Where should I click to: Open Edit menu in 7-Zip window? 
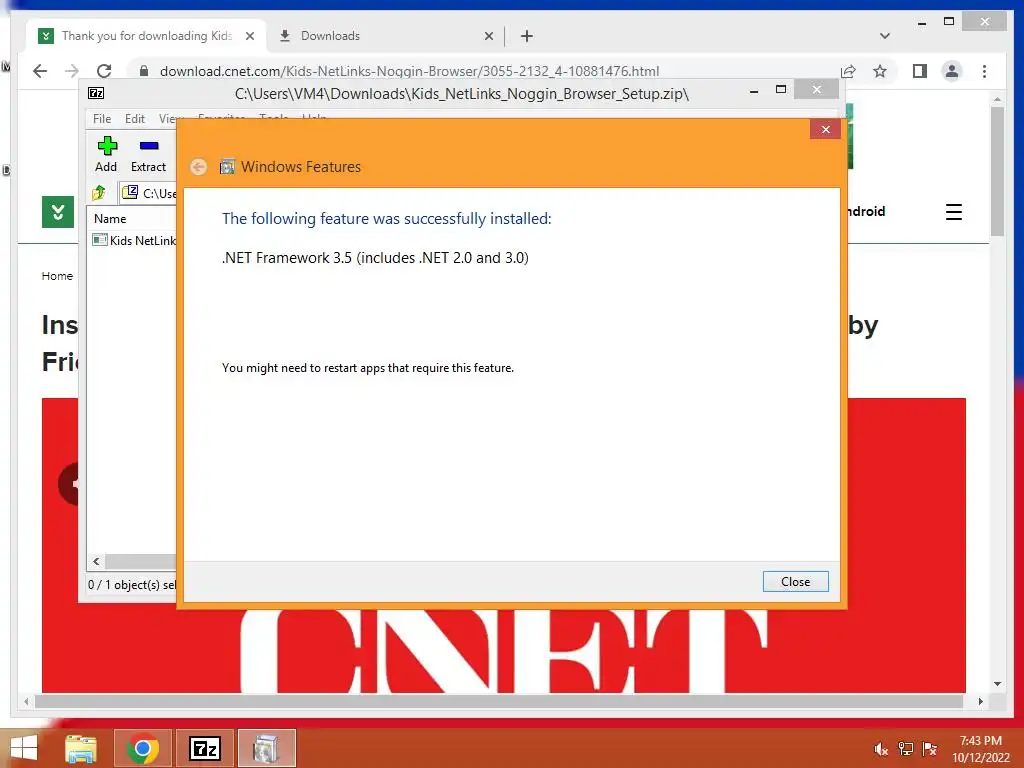(135, 119)
